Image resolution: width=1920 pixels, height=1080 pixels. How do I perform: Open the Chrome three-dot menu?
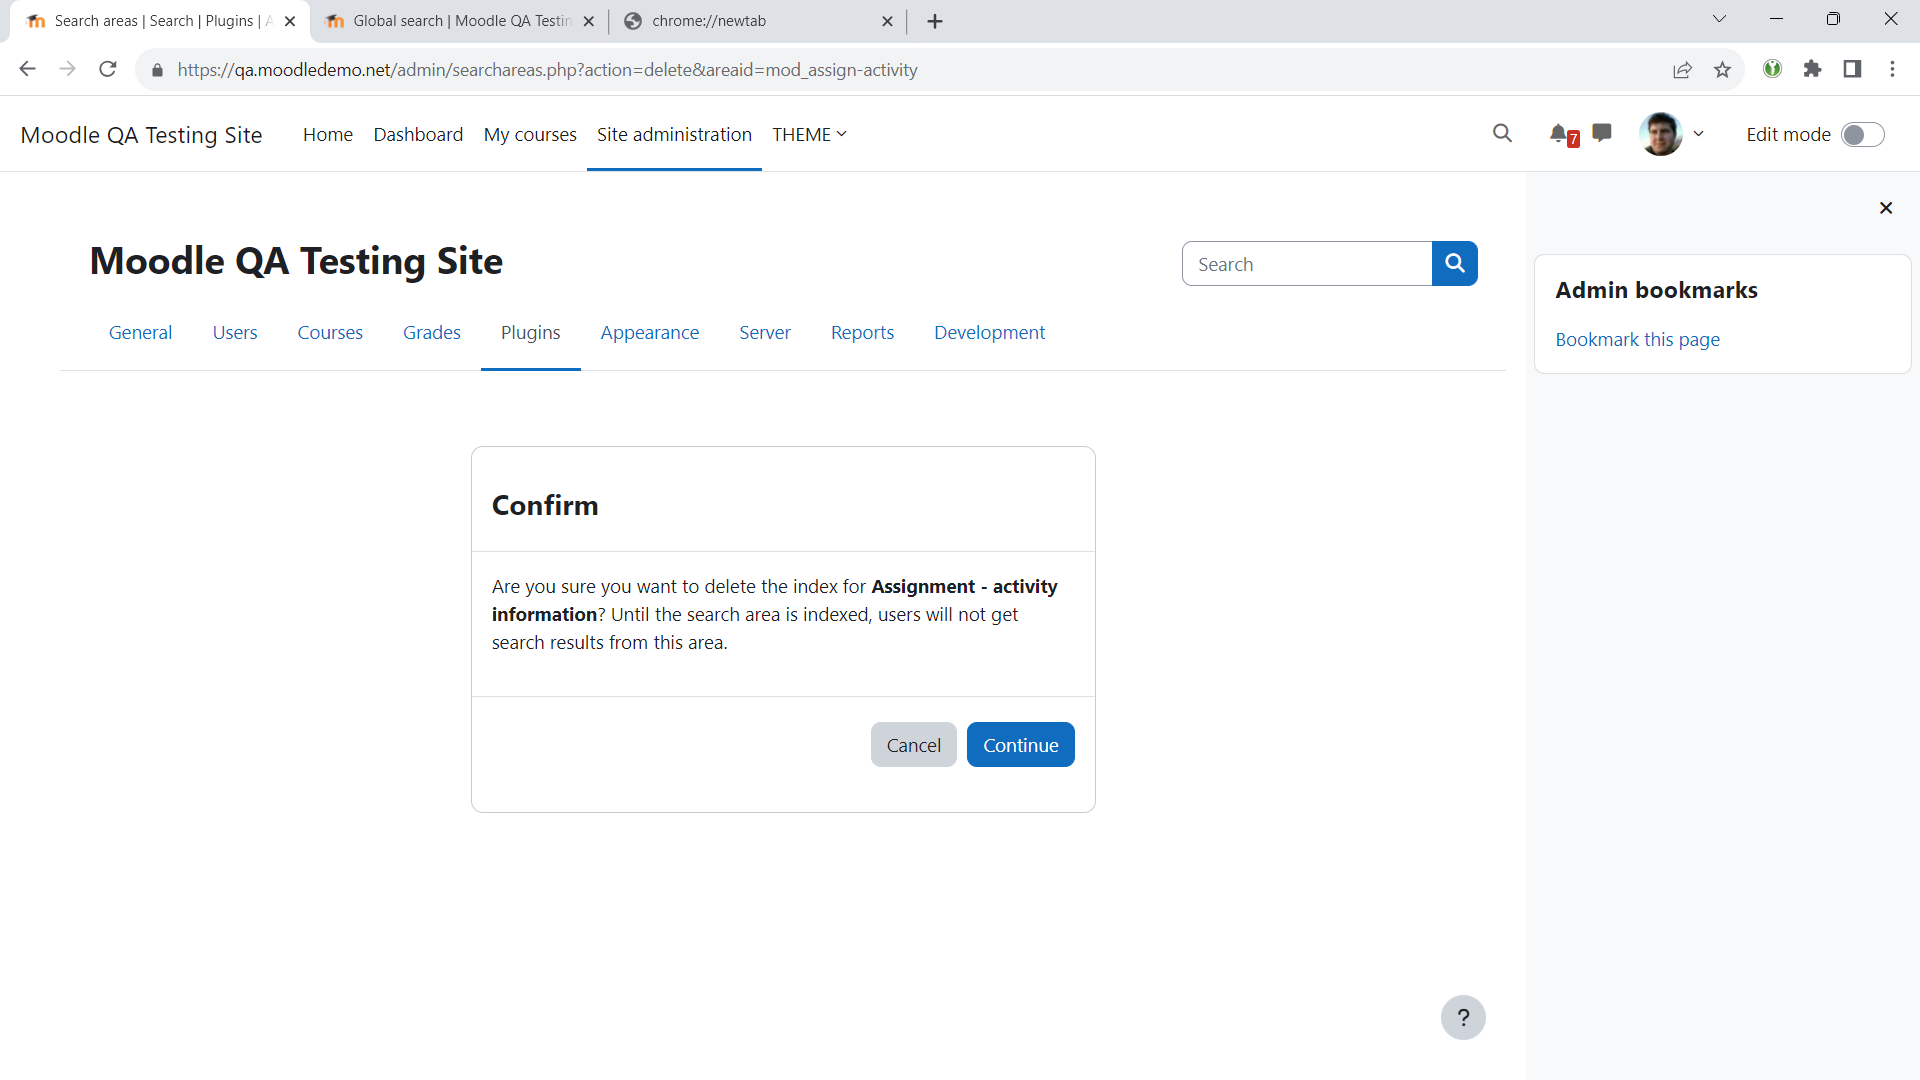[x=1892, y=69]
